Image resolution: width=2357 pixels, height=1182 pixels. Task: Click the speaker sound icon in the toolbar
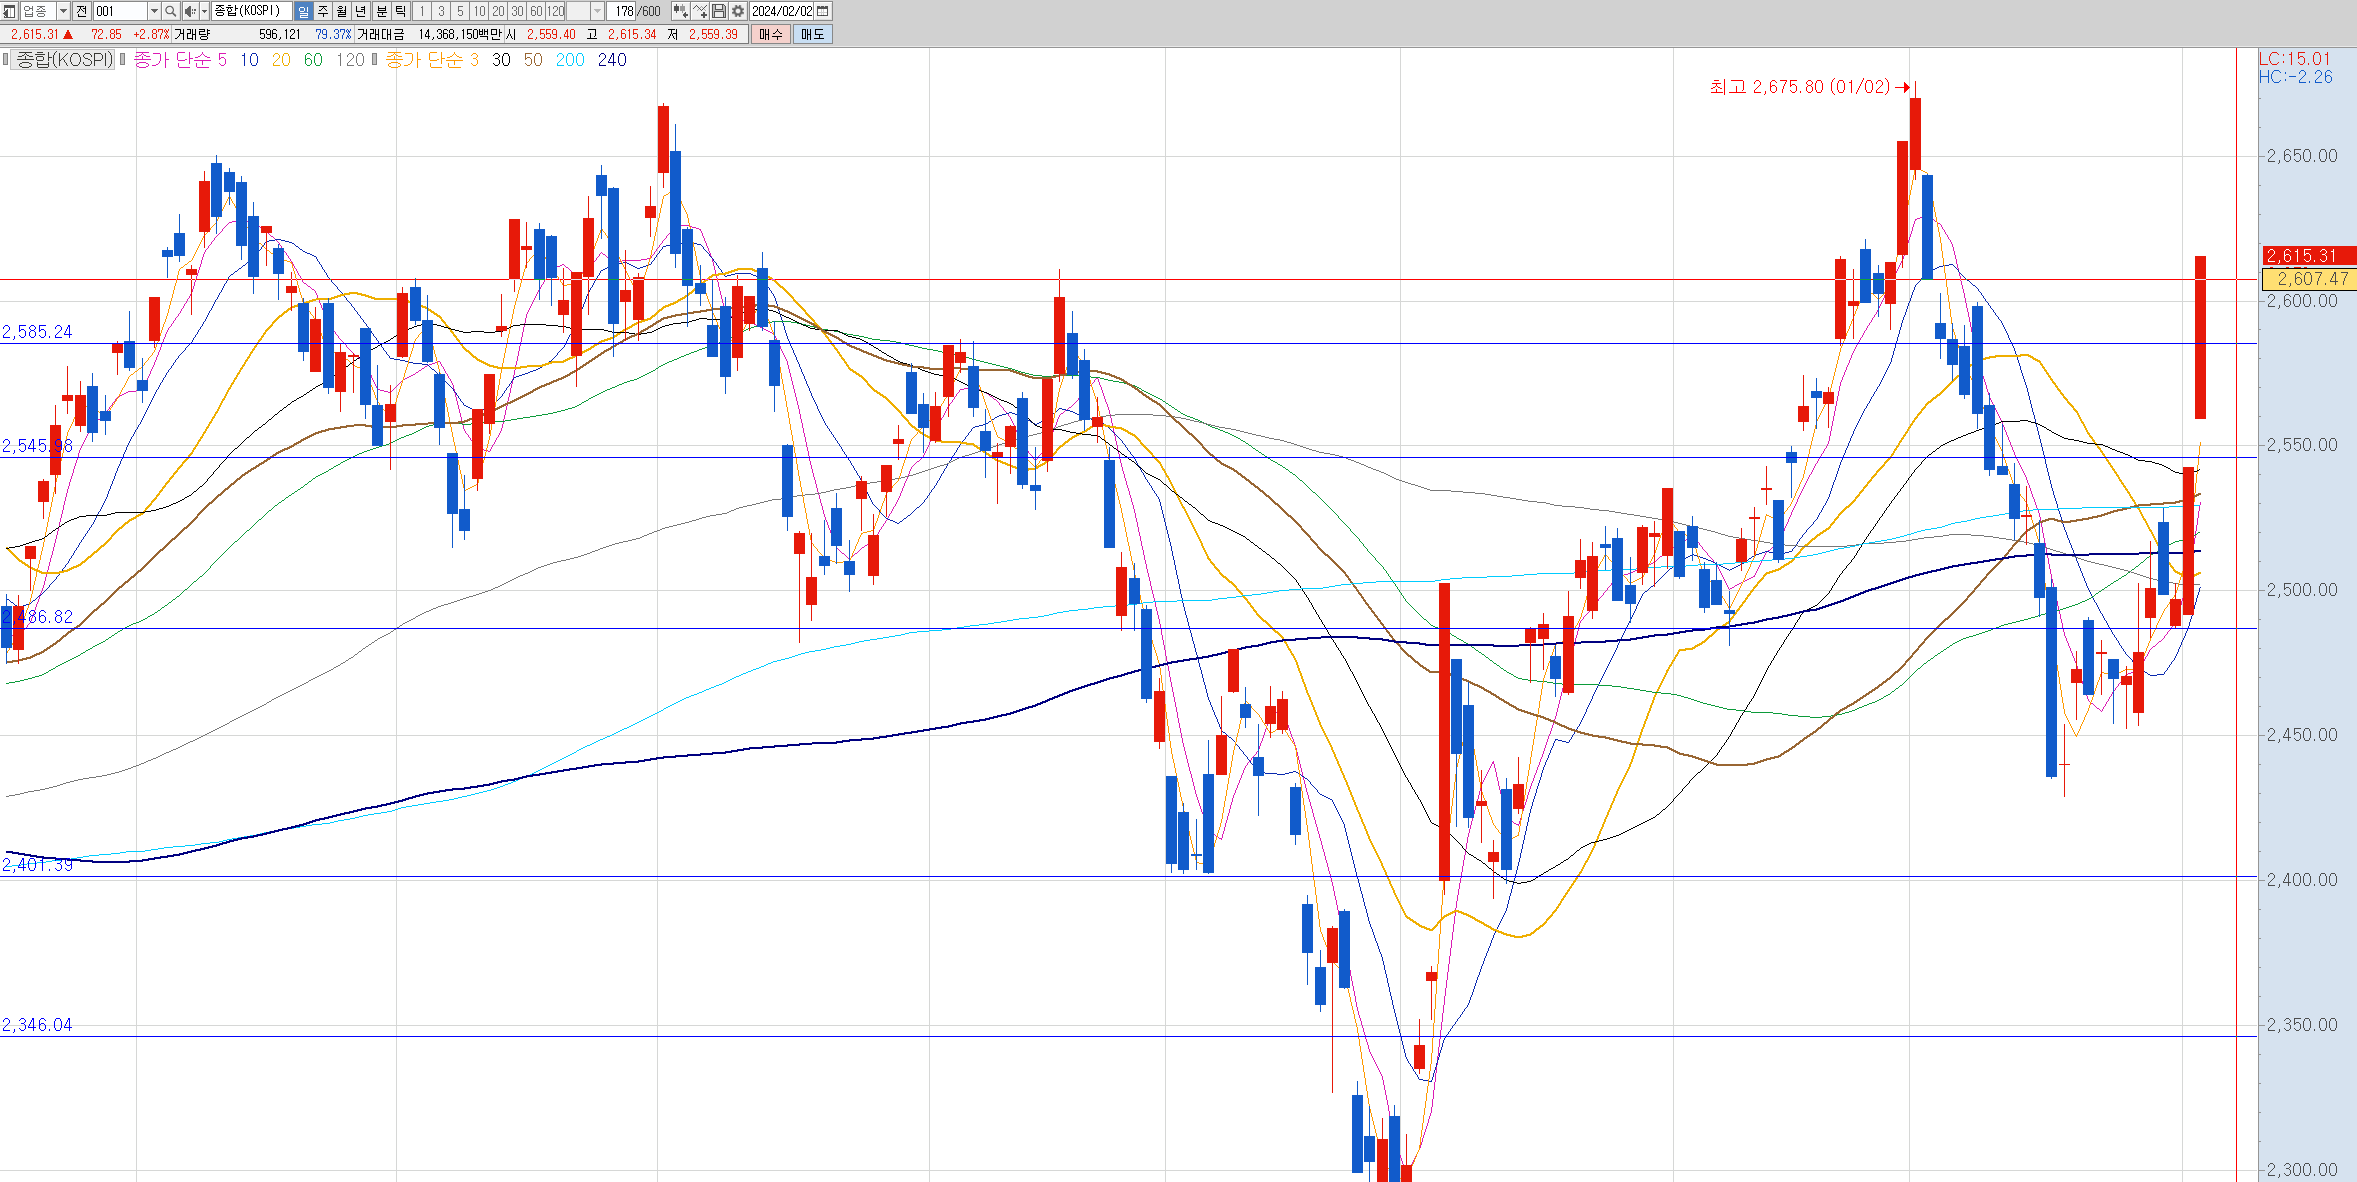(x=189, y=11)
